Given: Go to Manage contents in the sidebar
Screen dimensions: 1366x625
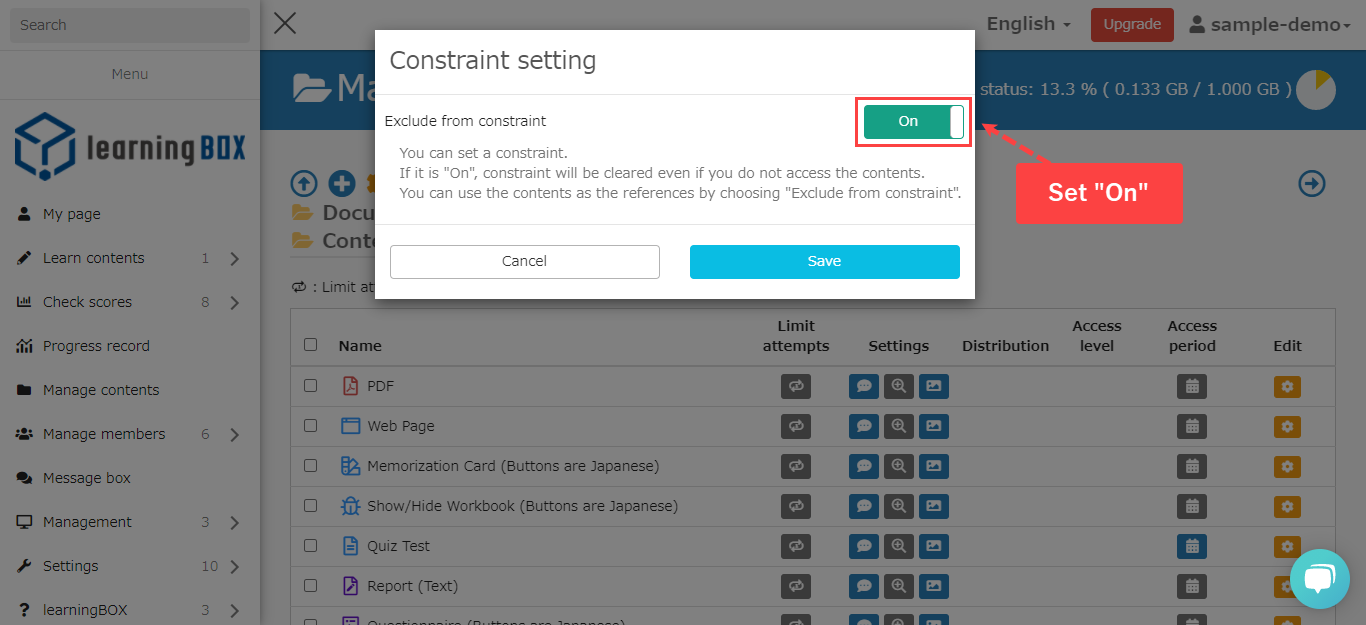Looking at the screenshot, I should point(101,390).
